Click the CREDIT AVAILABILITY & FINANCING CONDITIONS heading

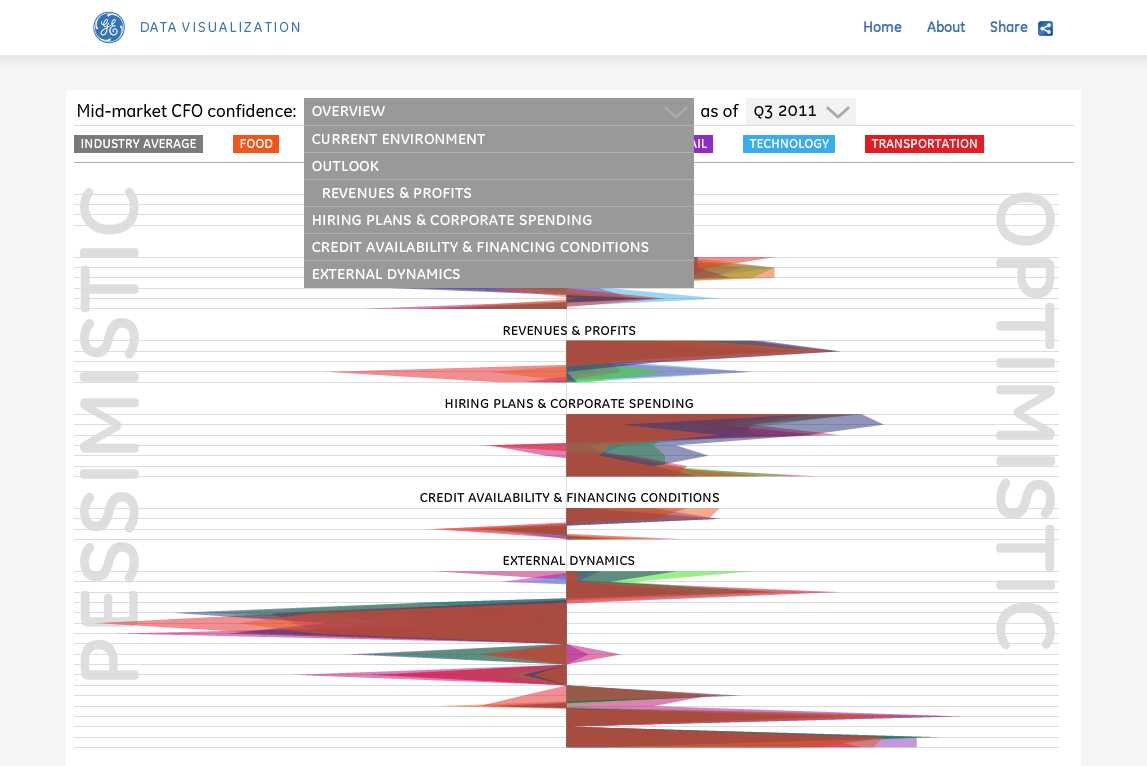click(x=569, y=497)
